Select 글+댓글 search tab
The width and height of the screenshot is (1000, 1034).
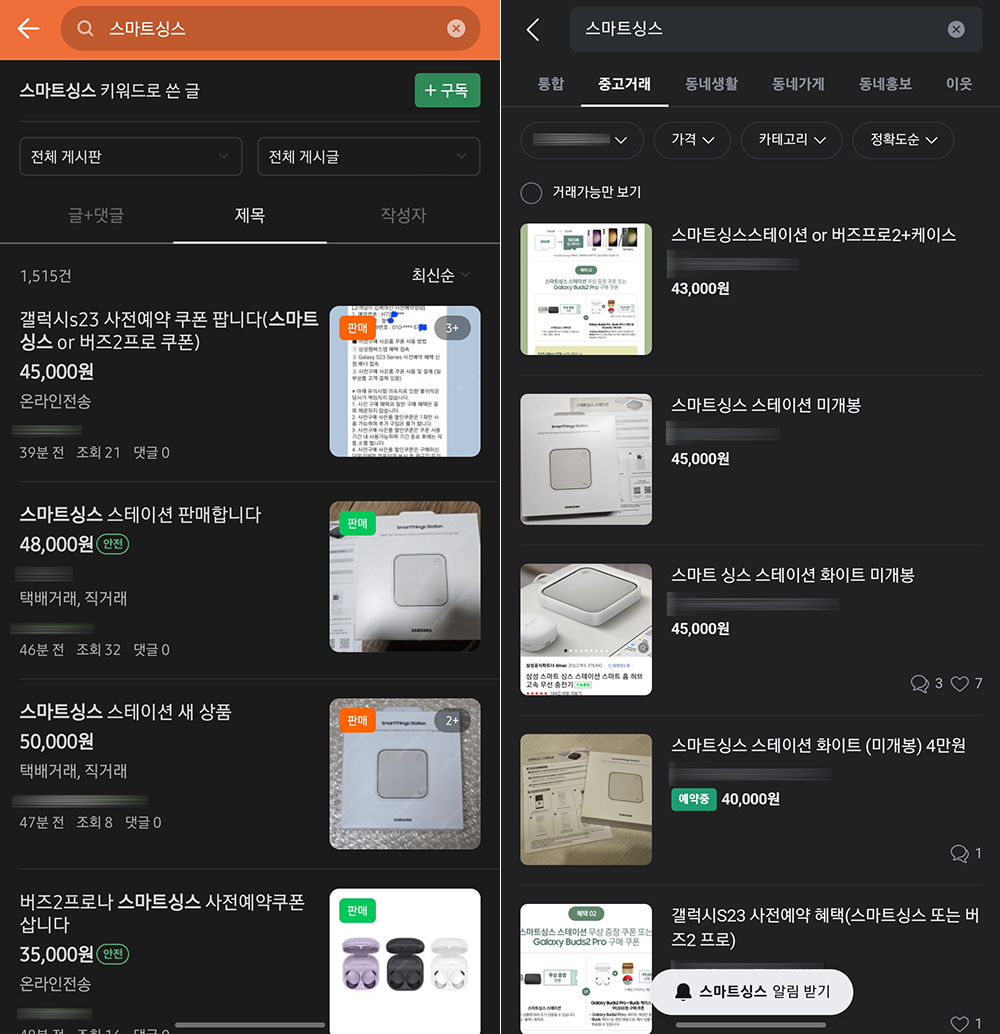tap(96, 215)
